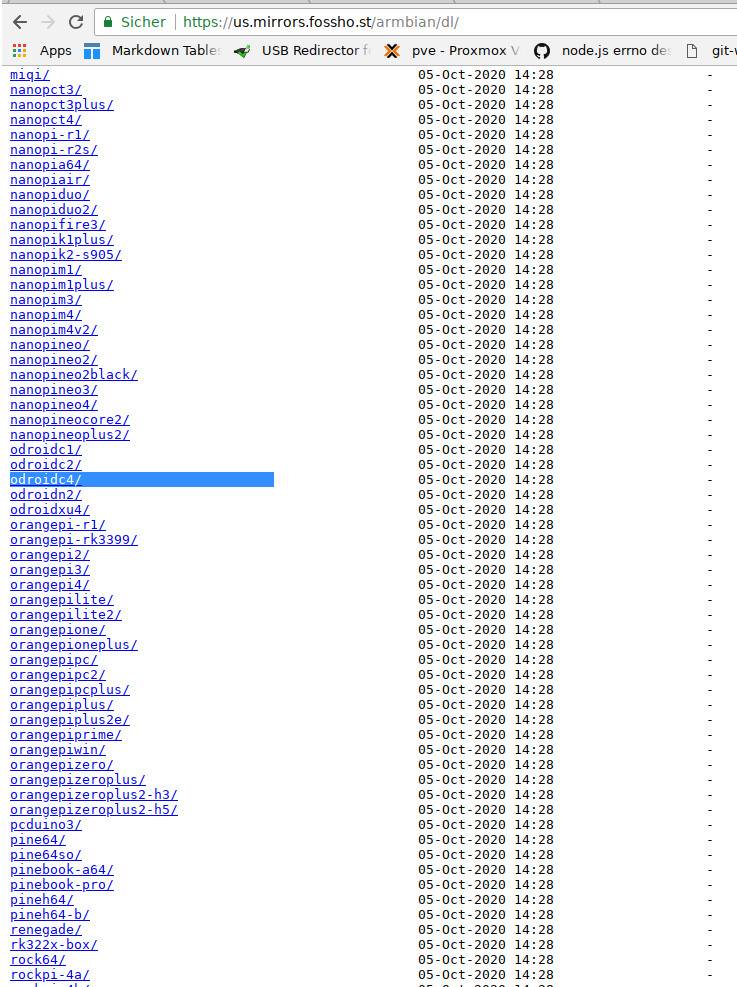The height and width of the screenshot is (987, 737).
Task: Open the Apps grid bookmark
Action: (x=42, y=50)
